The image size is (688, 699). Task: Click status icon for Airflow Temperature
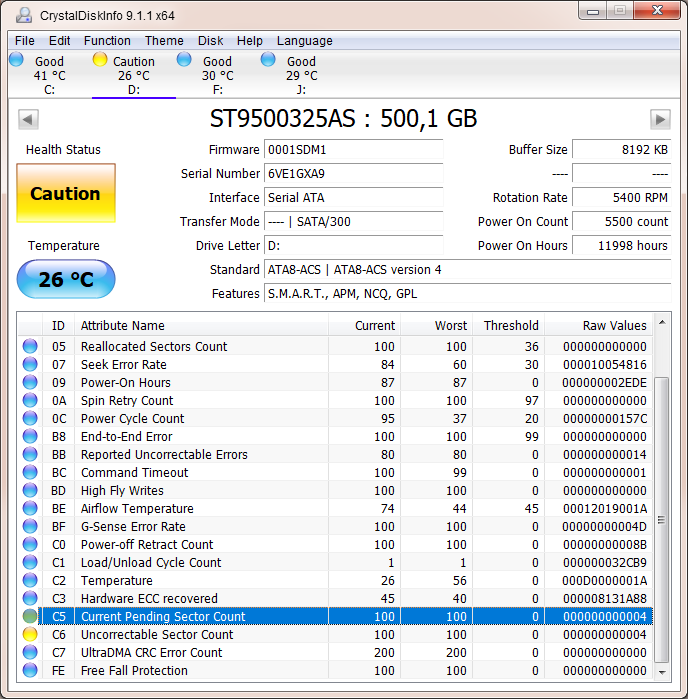pyautogui.click(x=30, y=508)
